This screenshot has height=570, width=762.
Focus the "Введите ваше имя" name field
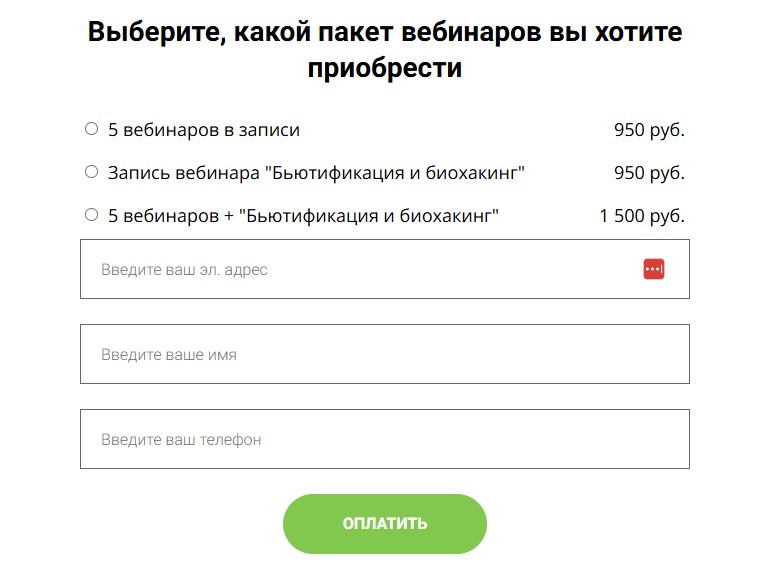(x=384, y=354)
